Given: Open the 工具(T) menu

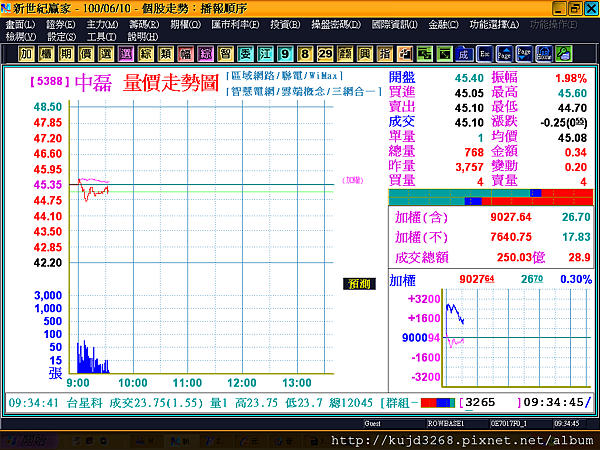Looking at the screenshot, I should pos(101,37).
